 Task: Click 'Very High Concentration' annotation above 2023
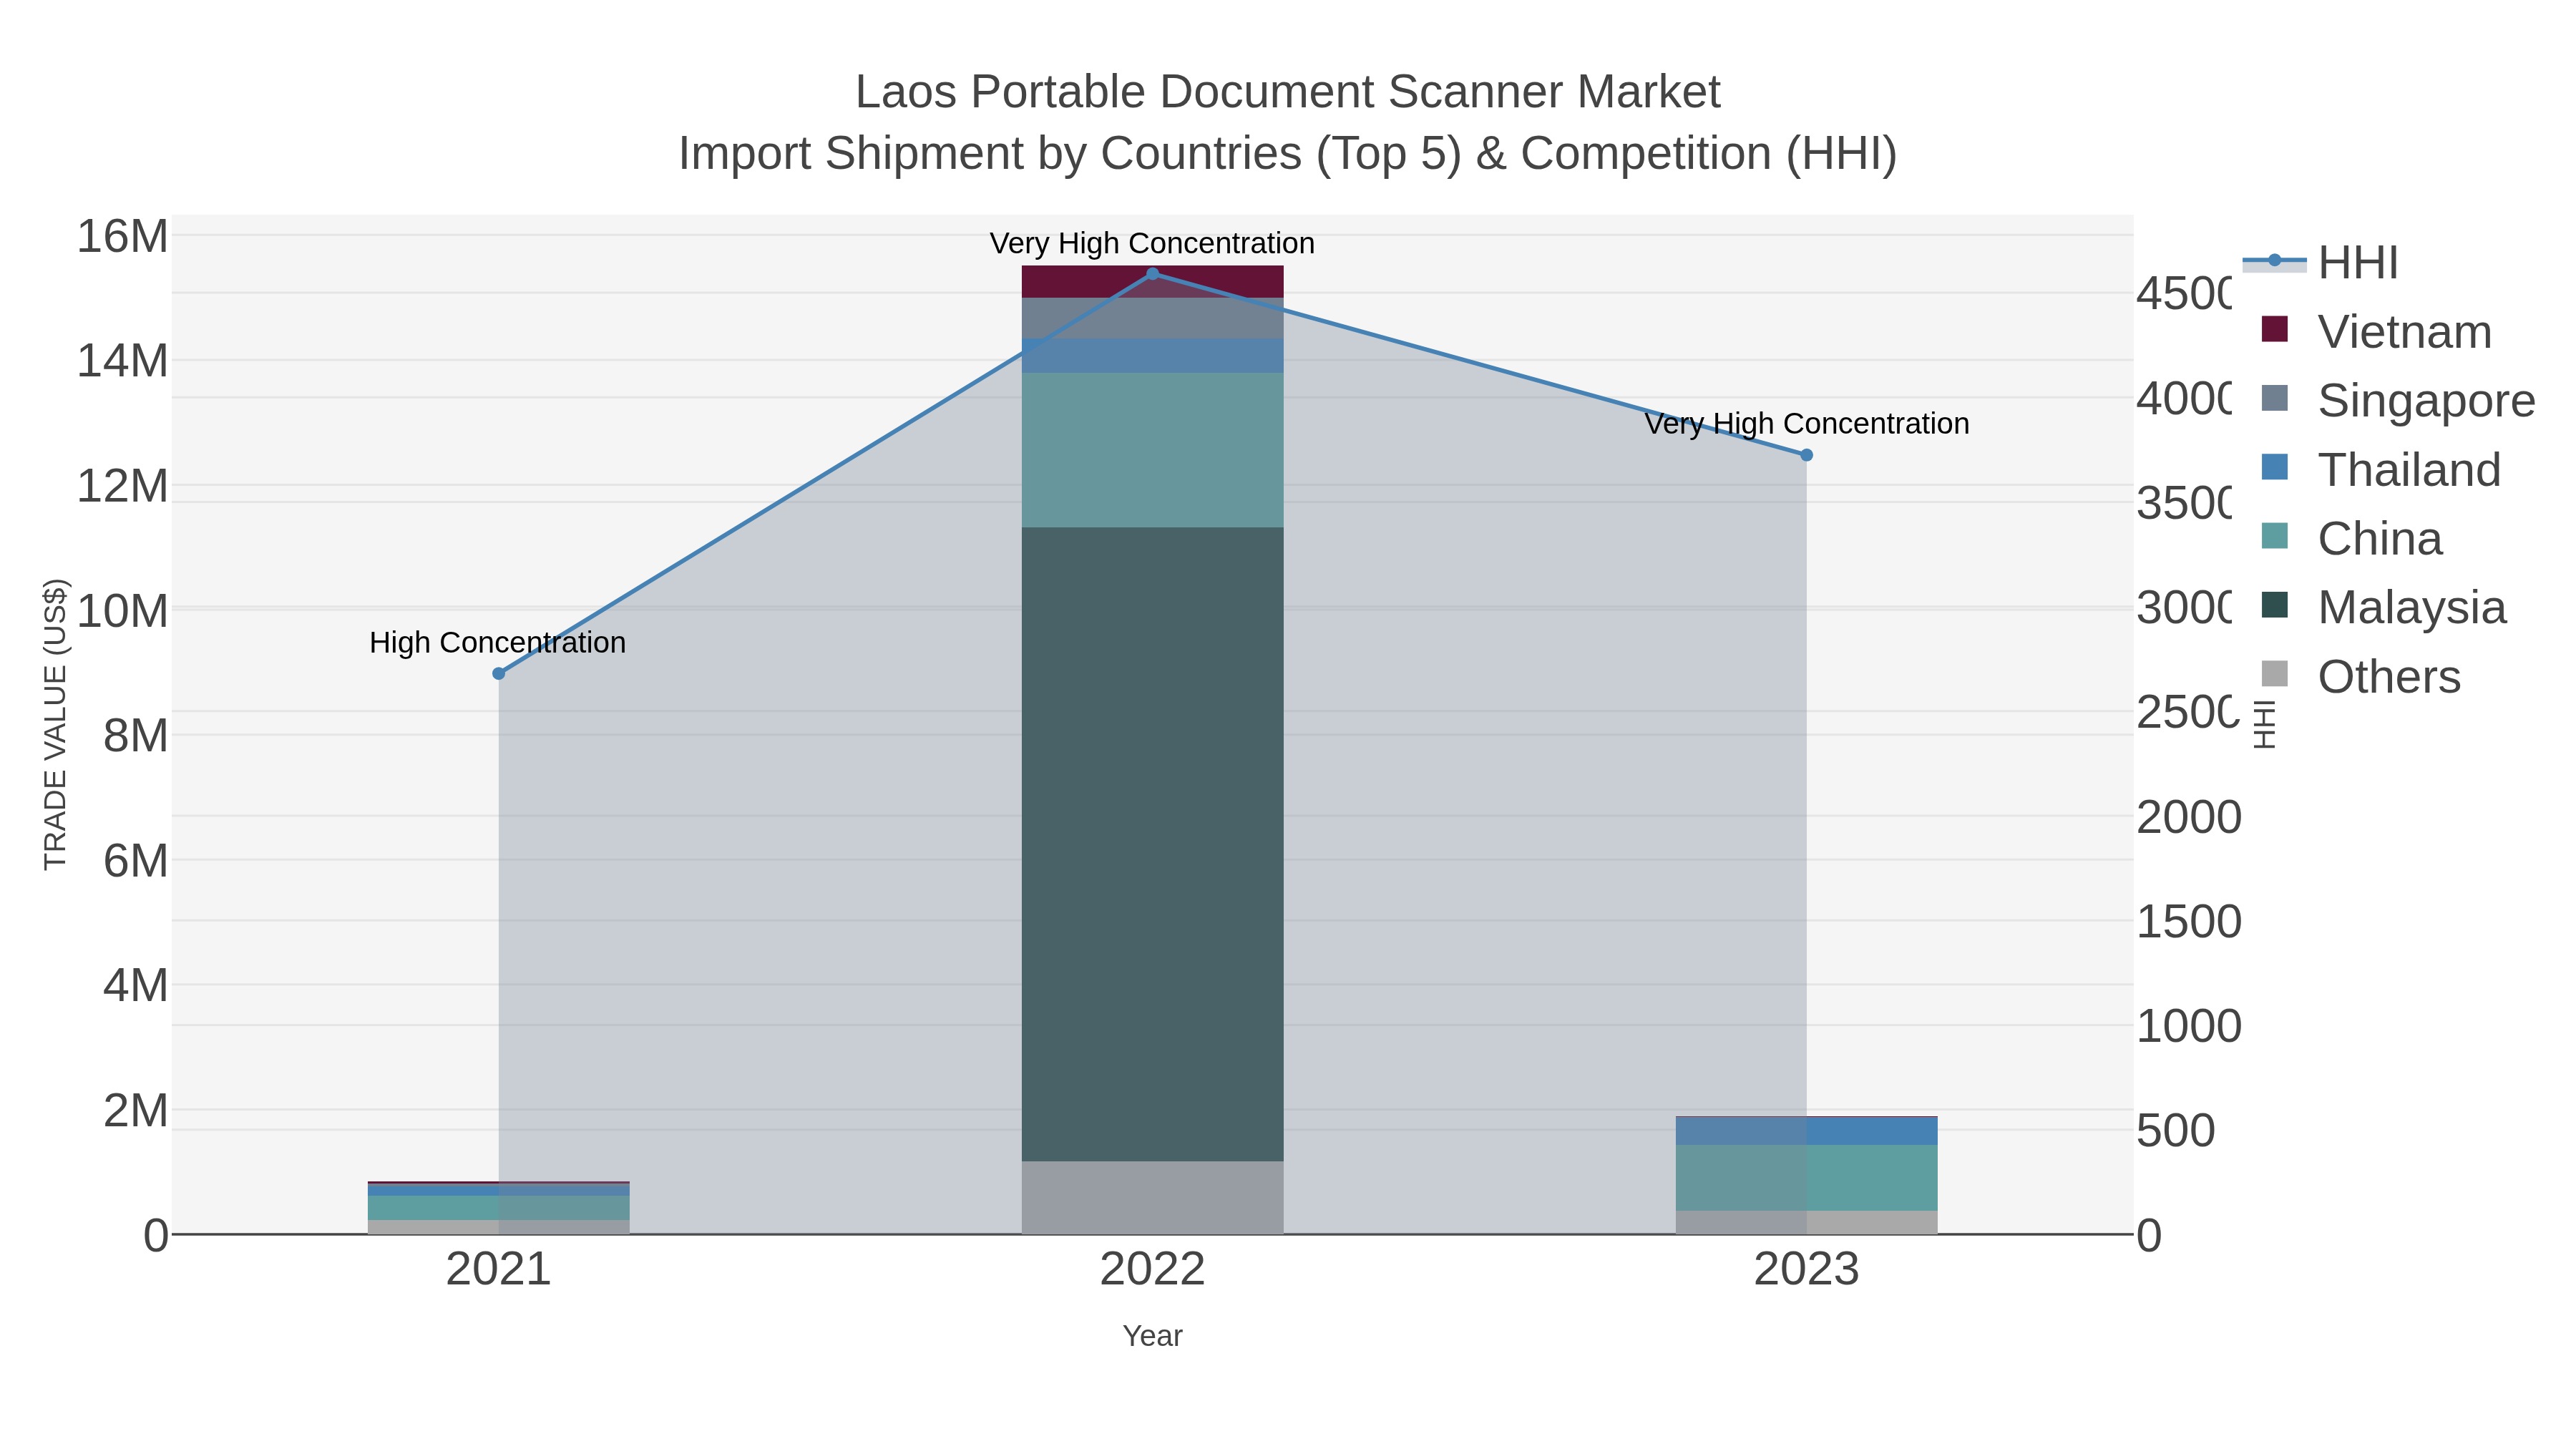pos(1806,424)
